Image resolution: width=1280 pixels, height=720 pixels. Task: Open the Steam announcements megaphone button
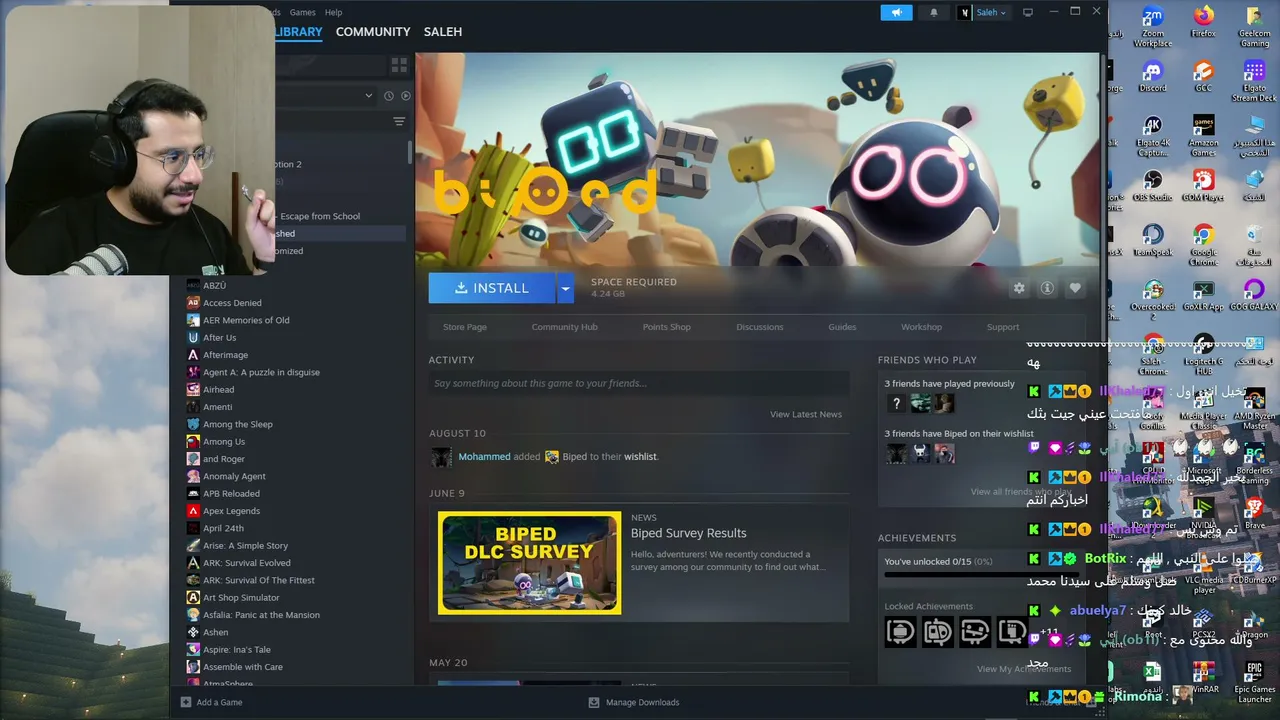pyautogui.click(x=896, y=12)
